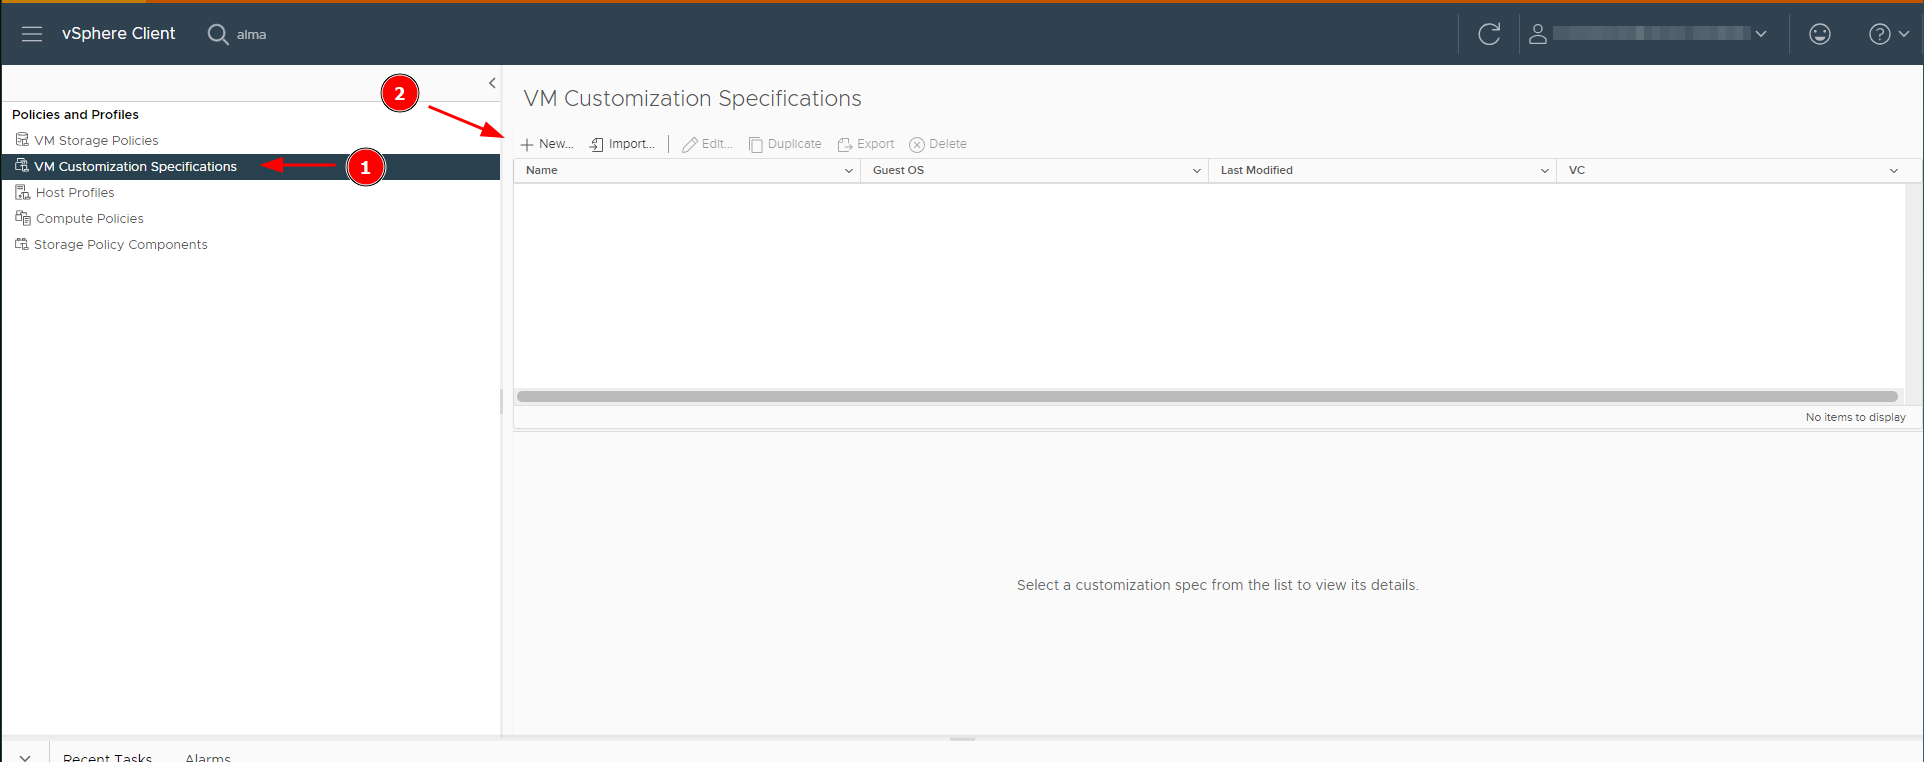Open the feedback smiley icon

[1820, 34]
